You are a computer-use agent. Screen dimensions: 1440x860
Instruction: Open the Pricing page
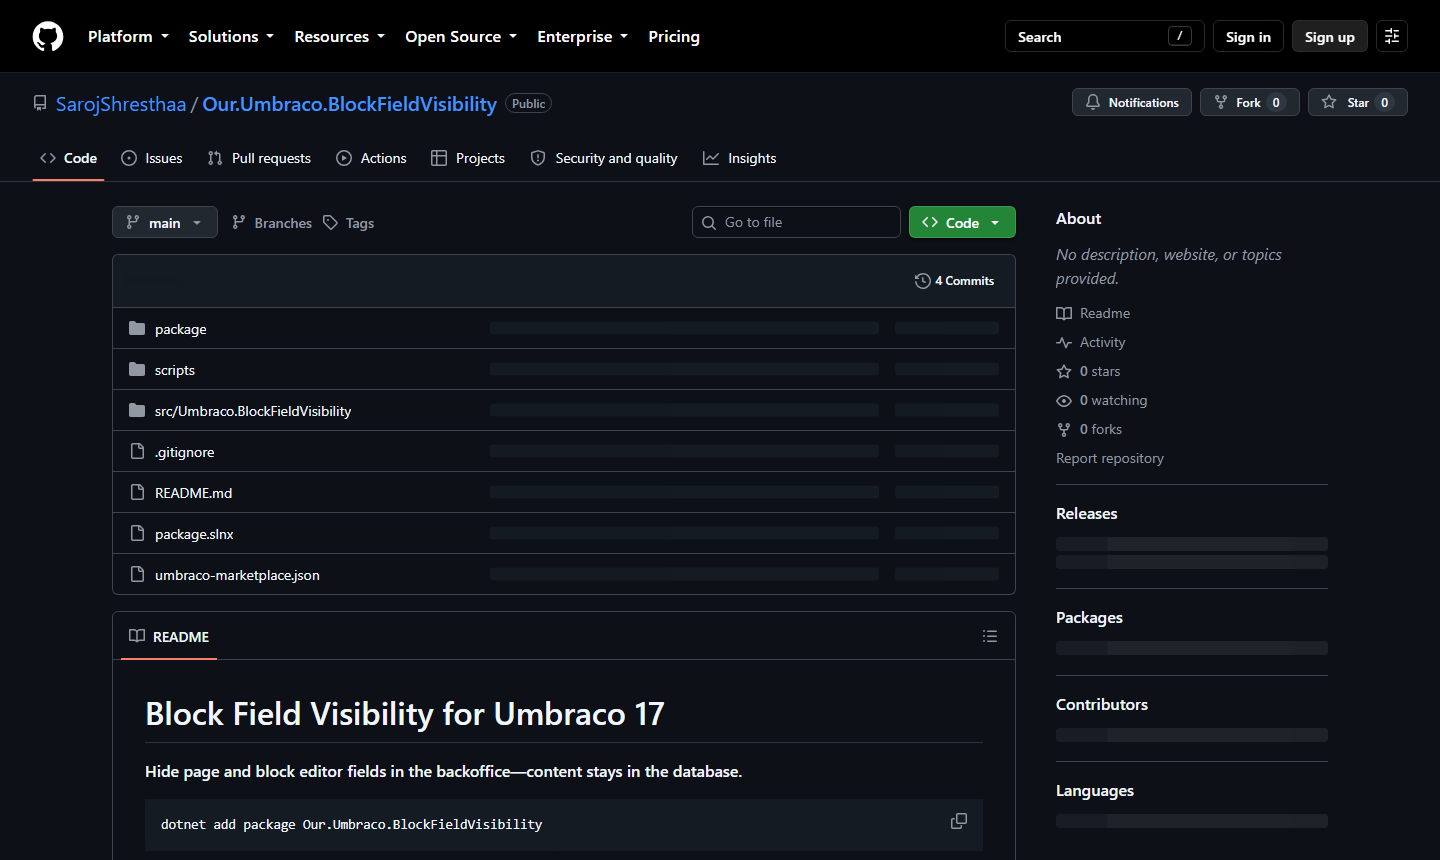(674, 36)
